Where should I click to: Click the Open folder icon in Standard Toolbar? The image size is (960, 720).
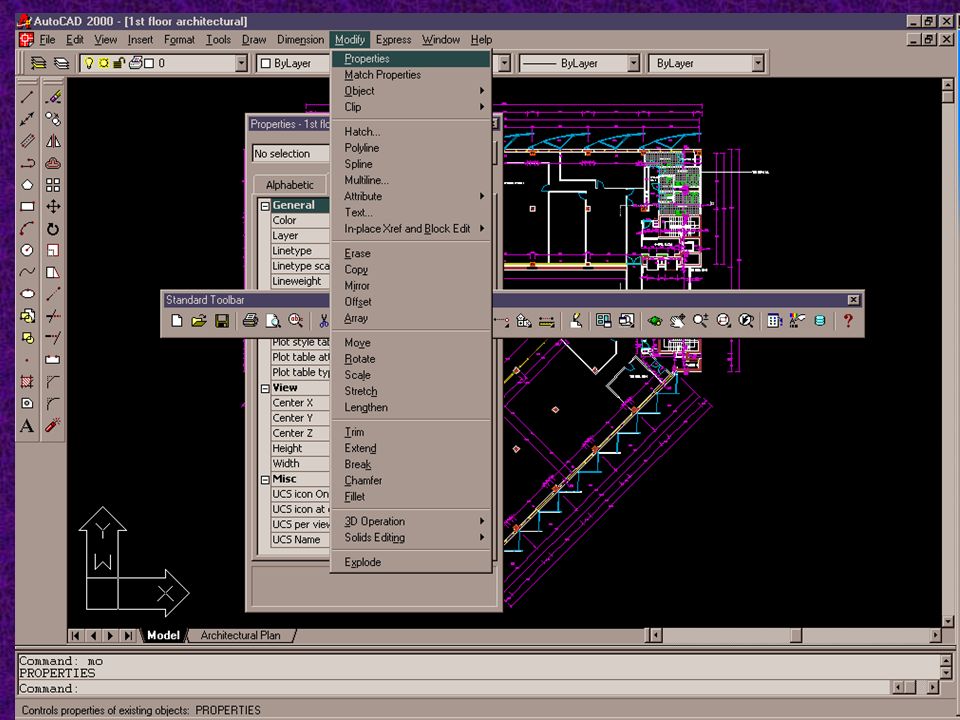tap(199, 320)
